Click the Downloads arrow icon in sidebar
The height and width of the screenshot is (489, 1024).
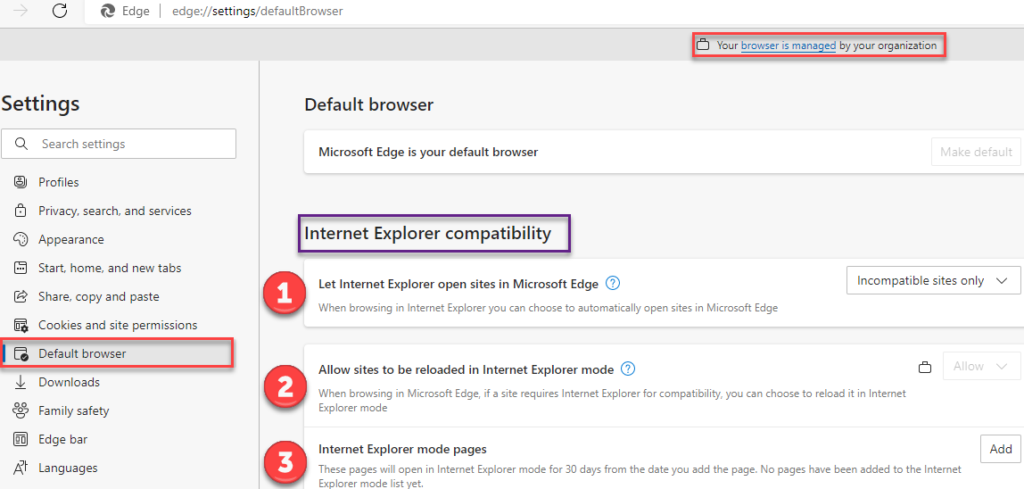[20, 382]
